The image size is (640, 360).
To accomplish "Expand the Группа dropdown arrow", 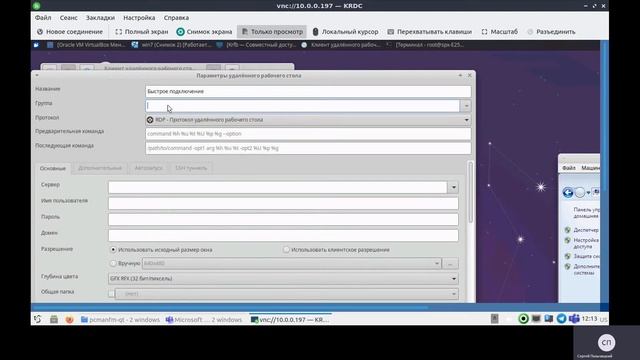I will [x=466, y=106].
